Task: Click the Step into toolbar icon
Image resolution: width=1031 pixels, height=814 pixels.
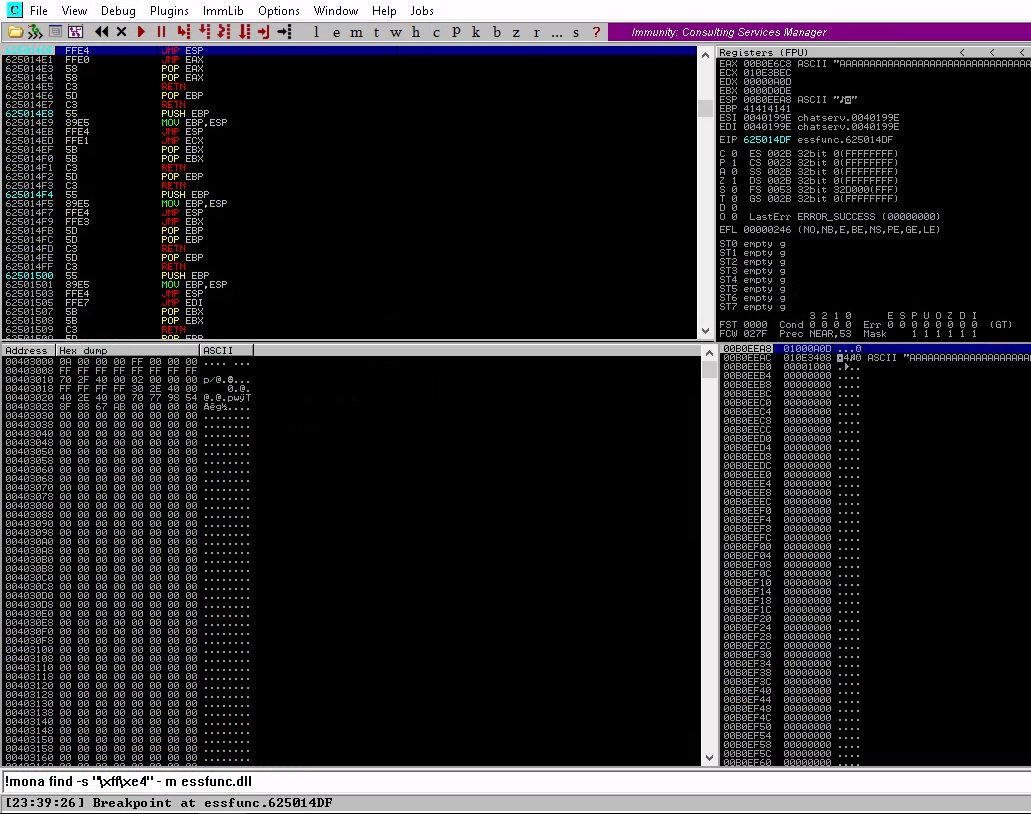Action: 183,32
